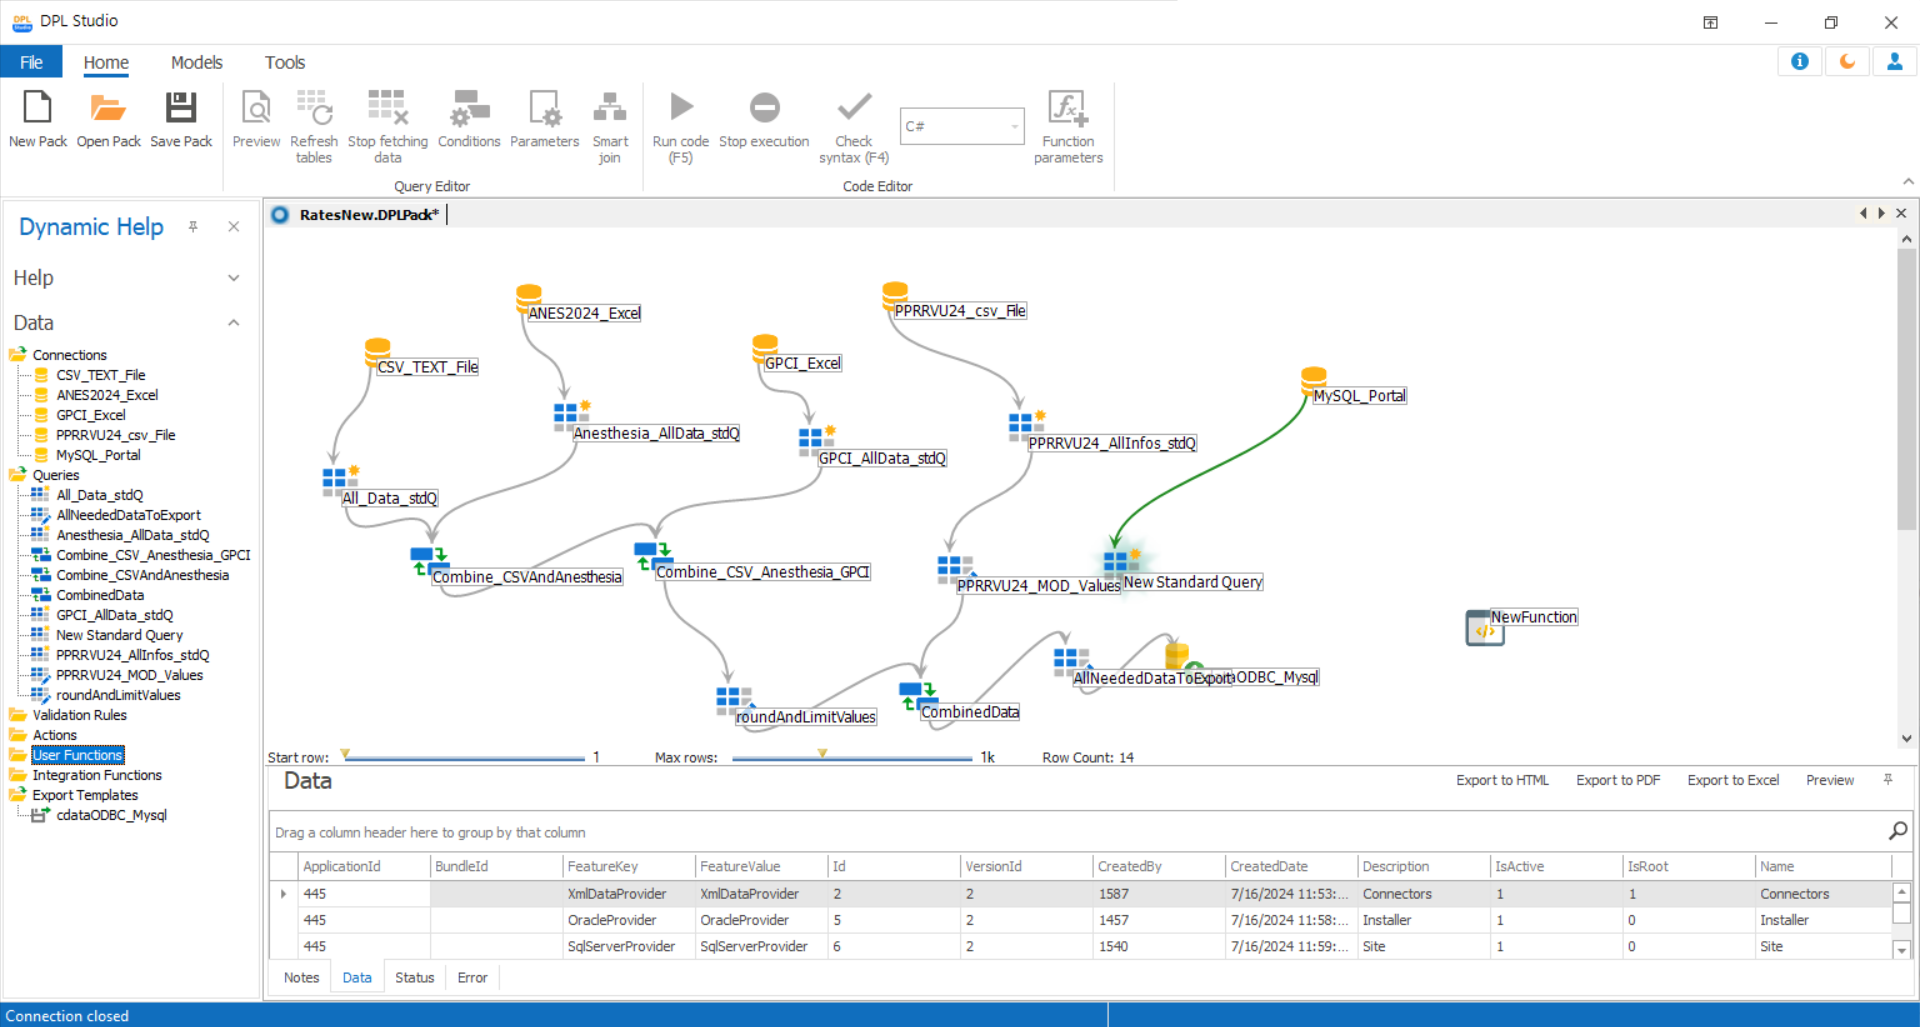Screen dimensions: 1920x1027
Task: Click Export to PDF link
Action: coord(1617,780)
